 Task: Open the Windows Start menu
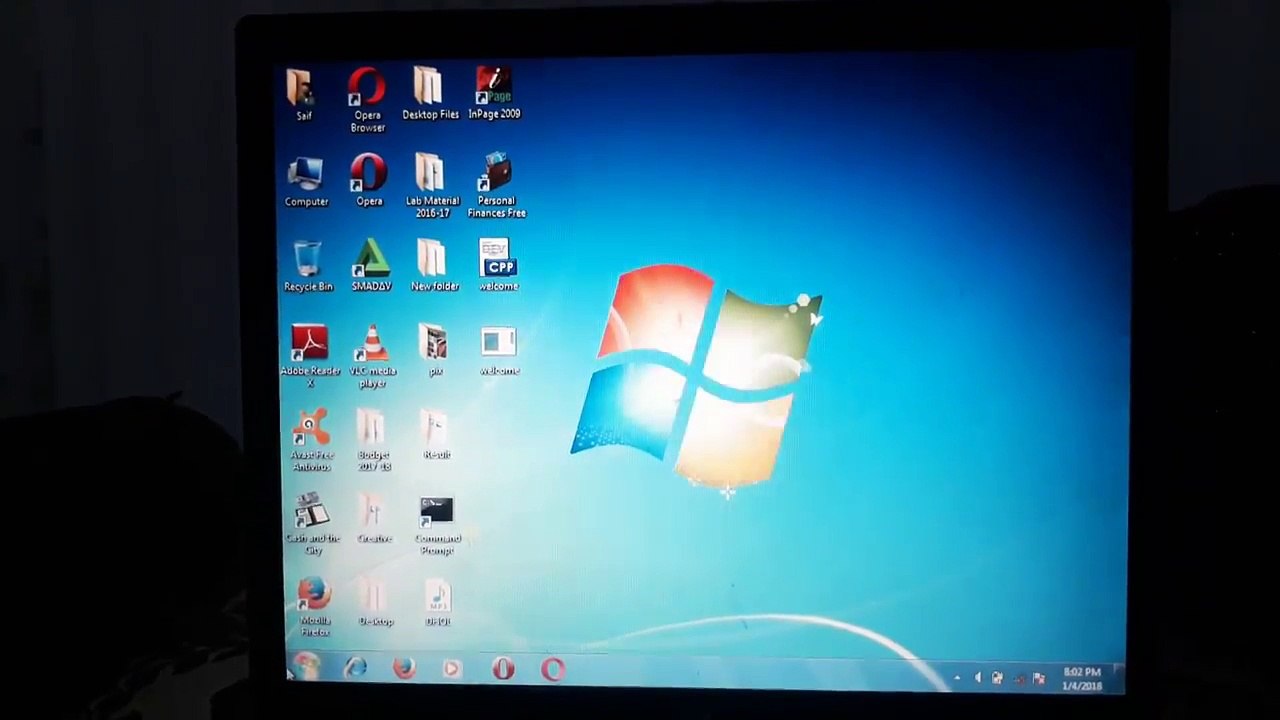point(307,667)
